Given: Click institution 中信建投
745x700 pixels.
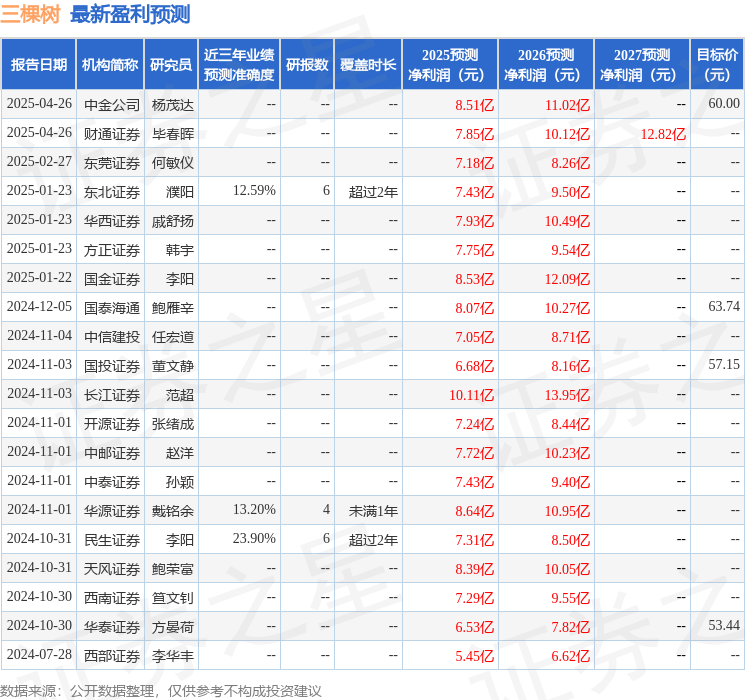Looking at the screenshot, I should [112, 337].
